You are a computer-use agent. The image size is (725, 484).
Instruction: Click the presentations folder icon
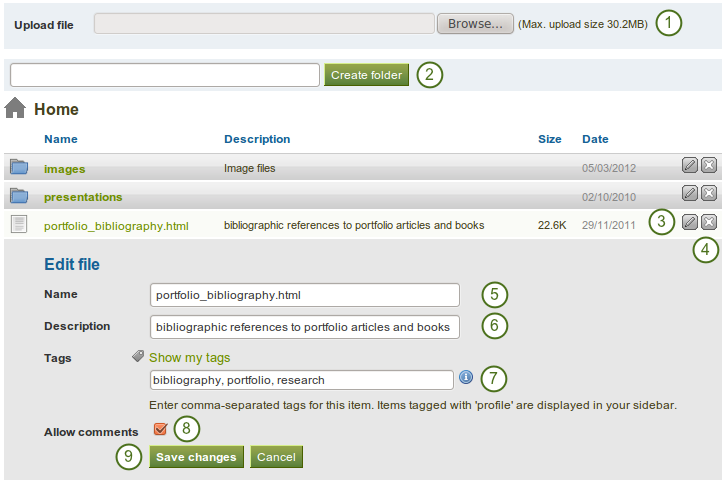tap(19, 196)
